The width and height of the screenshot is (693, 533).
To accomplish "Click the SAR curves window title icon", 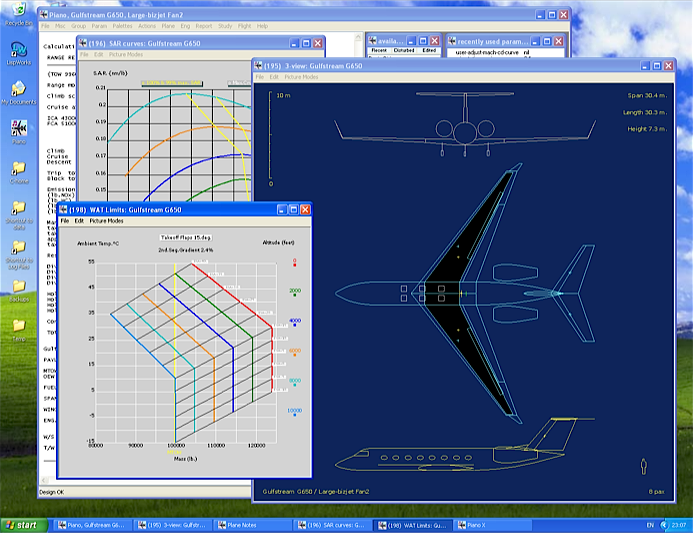I will tap(83, 43).
